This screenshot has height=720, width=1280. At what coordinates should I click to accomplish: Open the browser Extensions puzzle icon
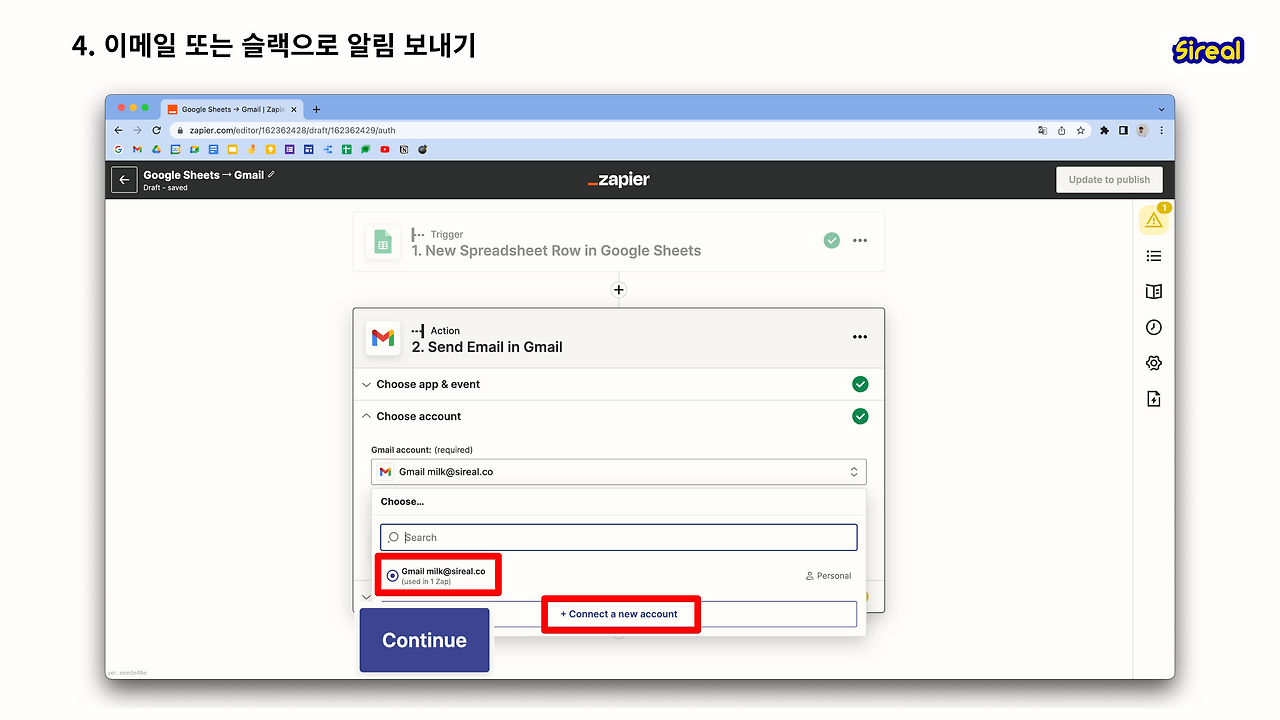(1104, 130)
